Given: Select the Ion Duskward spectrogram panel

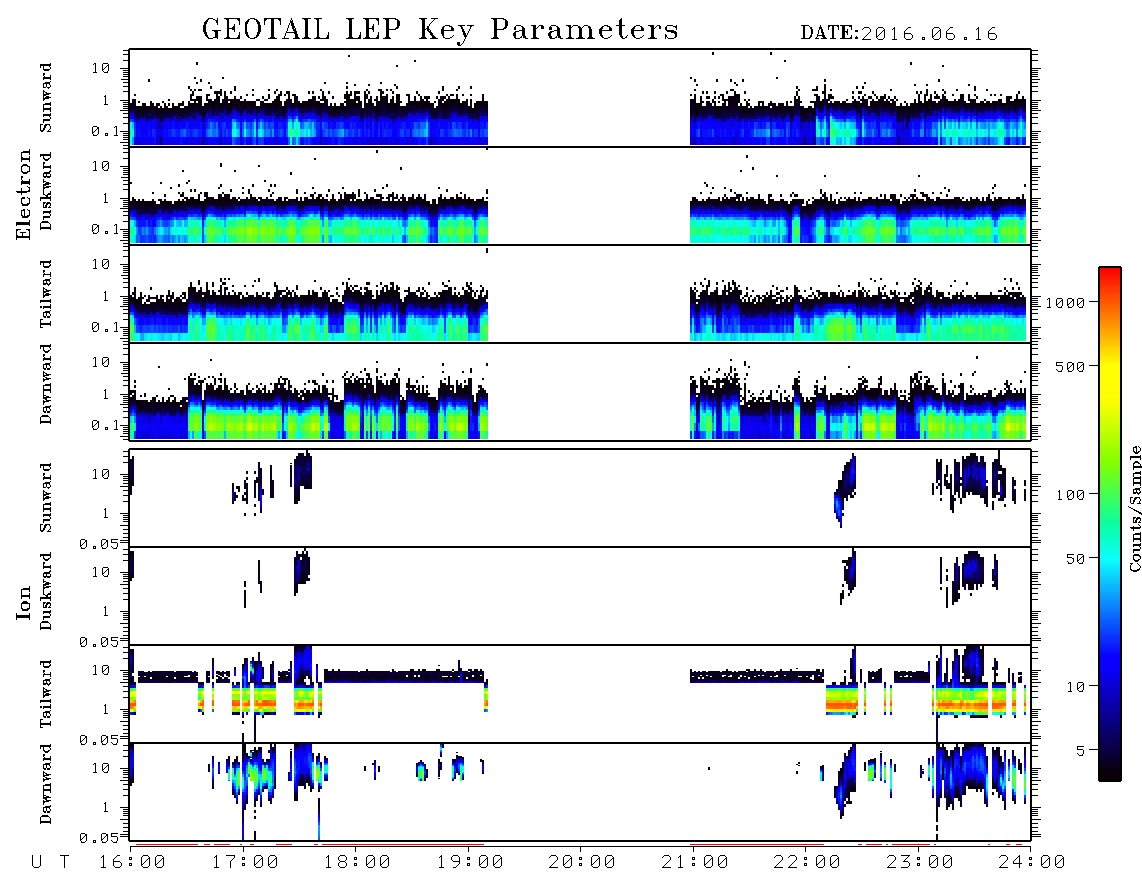Looking at the screenshot, I should pyautogui.click(x=580, y=596).
